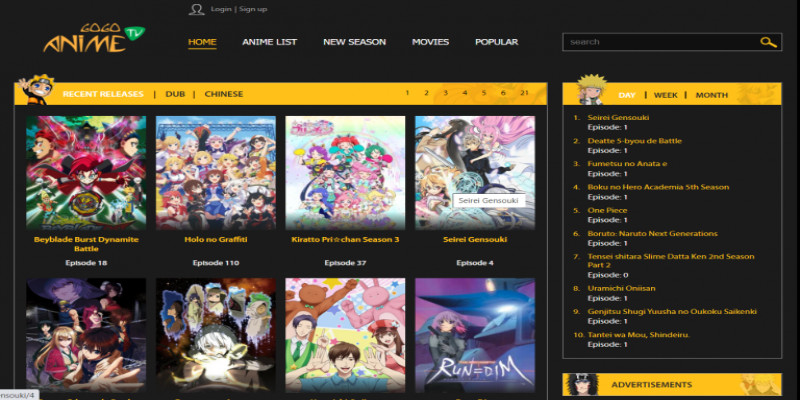Click Seirei Gensouki title under poster
This screenshot has width=800, height=400.
[475, 239]
